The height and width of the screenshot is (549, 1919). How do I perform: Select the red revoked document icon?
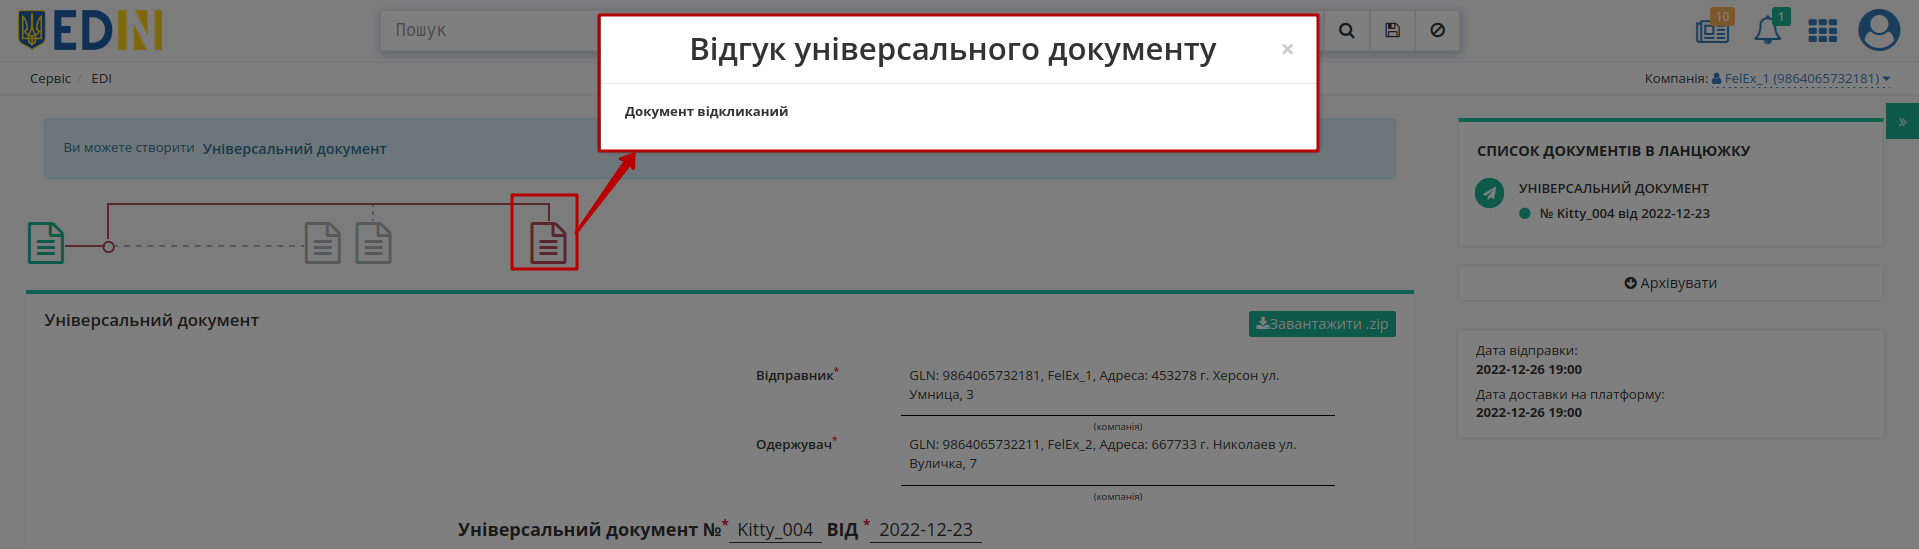pos(548,243)
